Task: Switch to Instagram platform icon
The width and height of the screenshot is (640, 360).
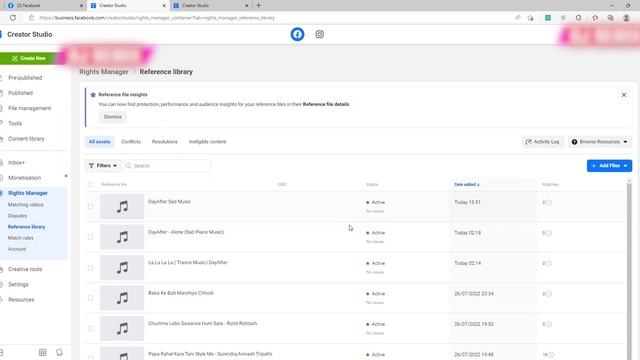Action: coord(320,34)
